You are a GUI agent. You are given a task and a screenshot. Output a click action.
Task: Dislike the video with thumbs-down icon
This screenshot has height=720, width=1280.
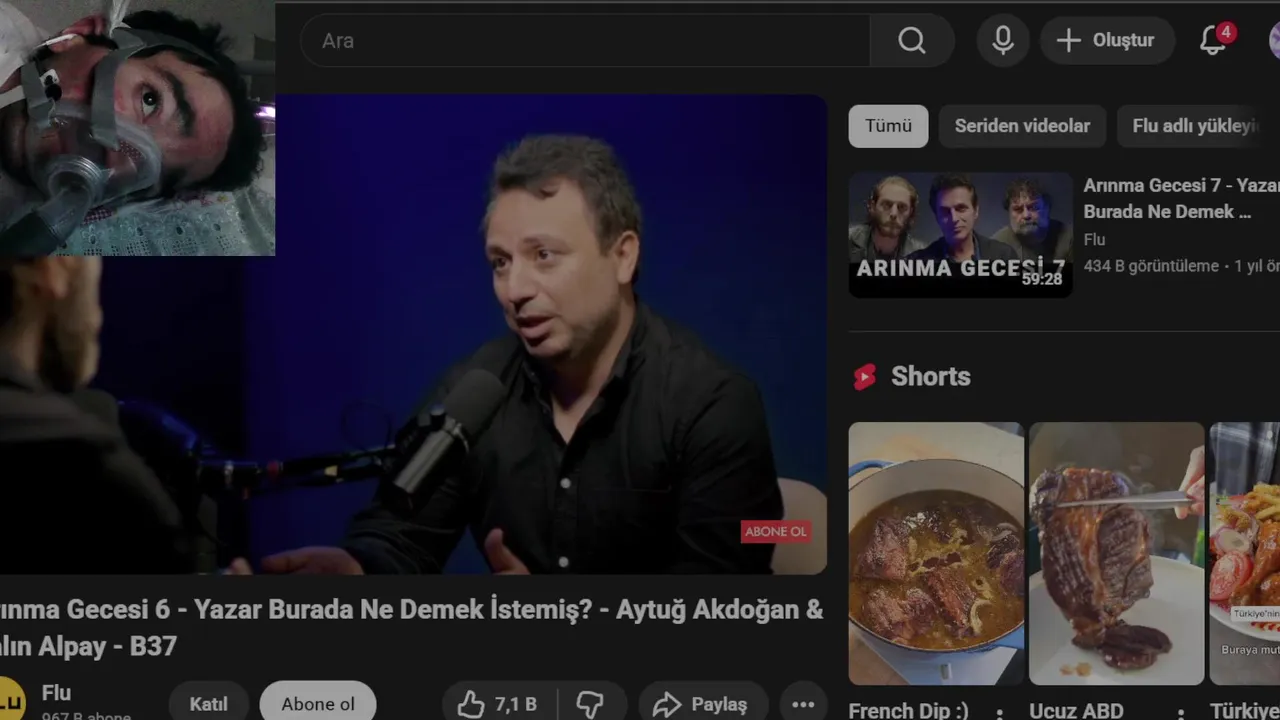click(591, 705)
